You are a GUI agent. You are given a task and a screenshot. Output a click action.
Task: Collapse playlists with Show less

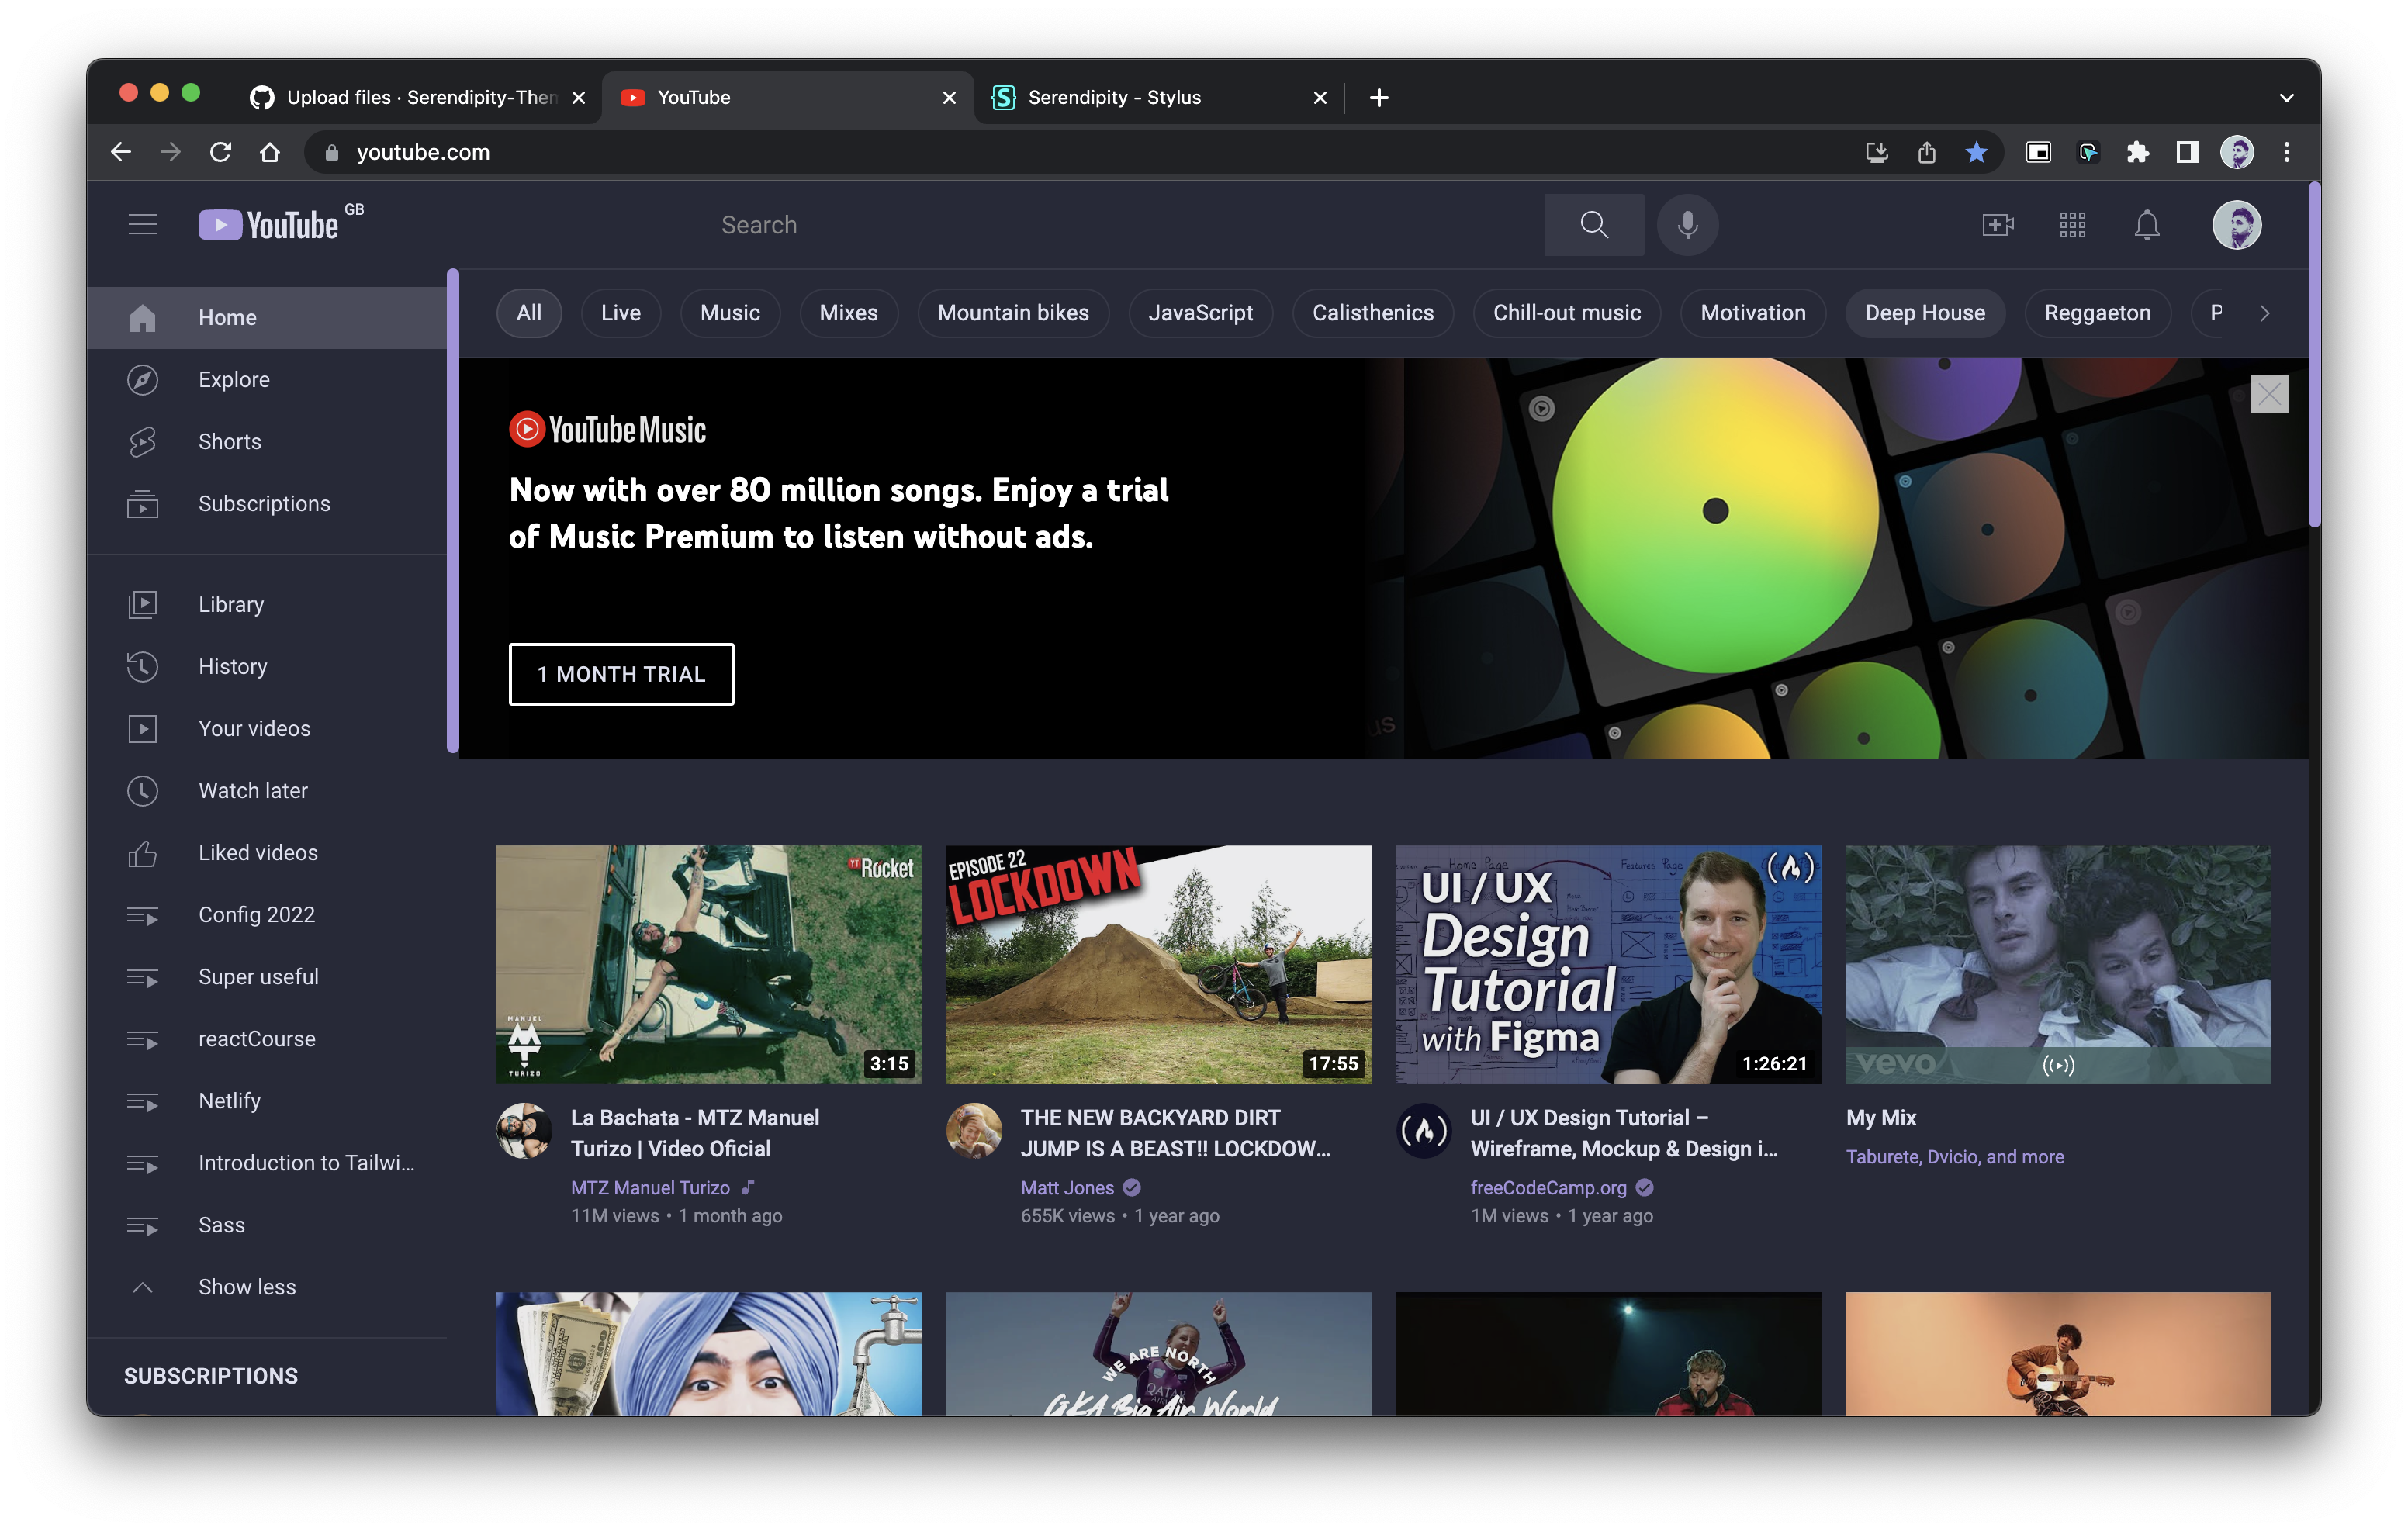point(246,1286)
